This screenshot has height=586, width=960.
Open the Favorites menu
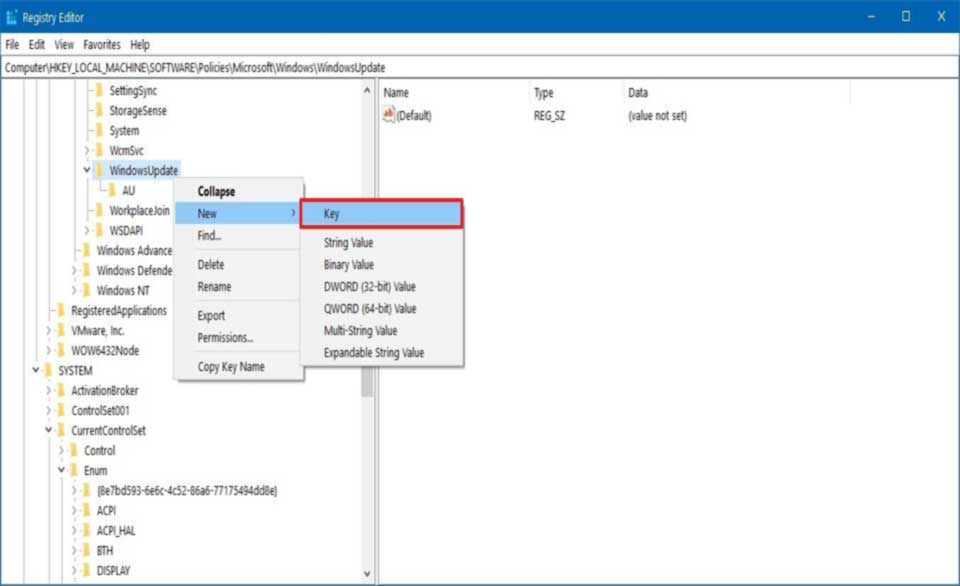(102, 45)
